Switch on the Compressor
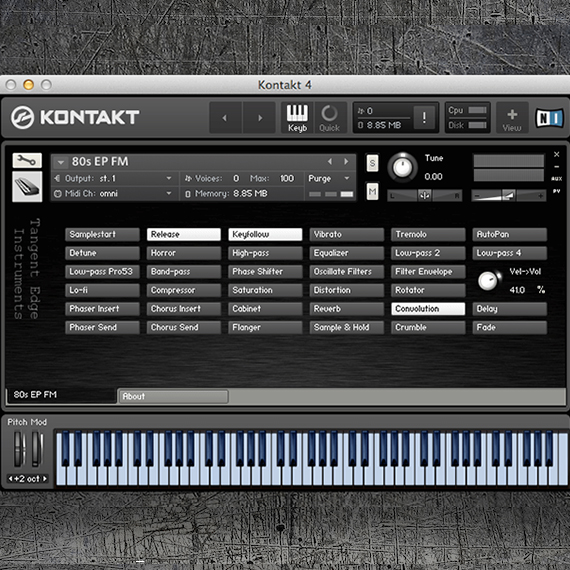570x570 pixels. 184,290
